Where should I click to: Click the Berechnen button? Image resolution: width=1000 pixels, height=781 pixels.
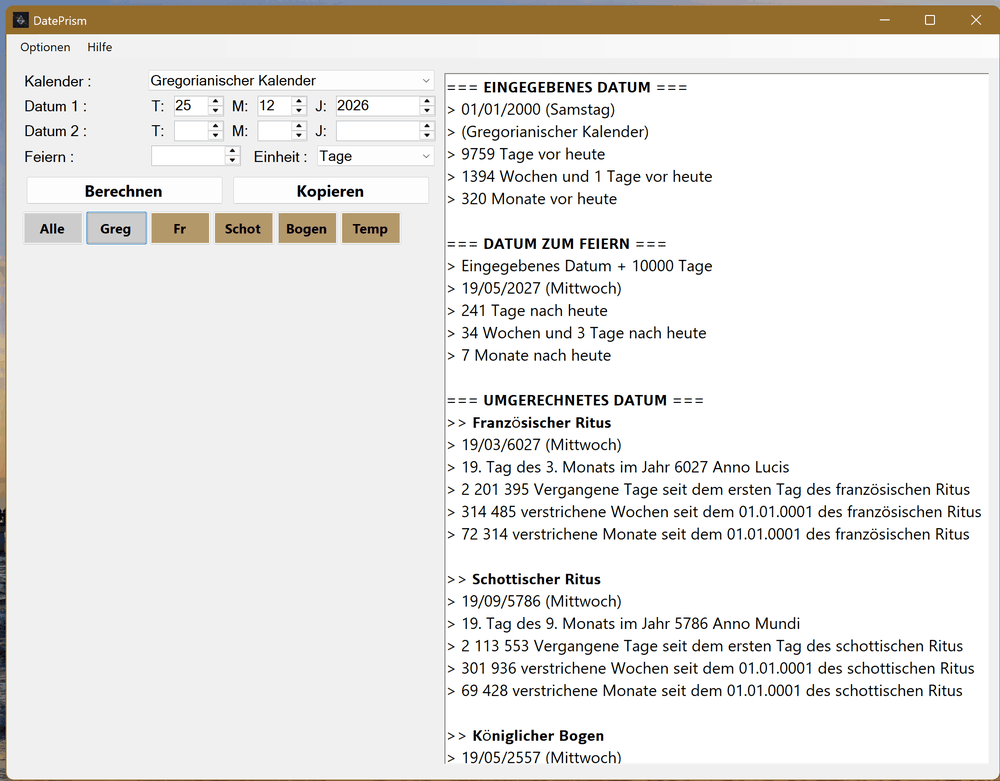pos(124,191)
